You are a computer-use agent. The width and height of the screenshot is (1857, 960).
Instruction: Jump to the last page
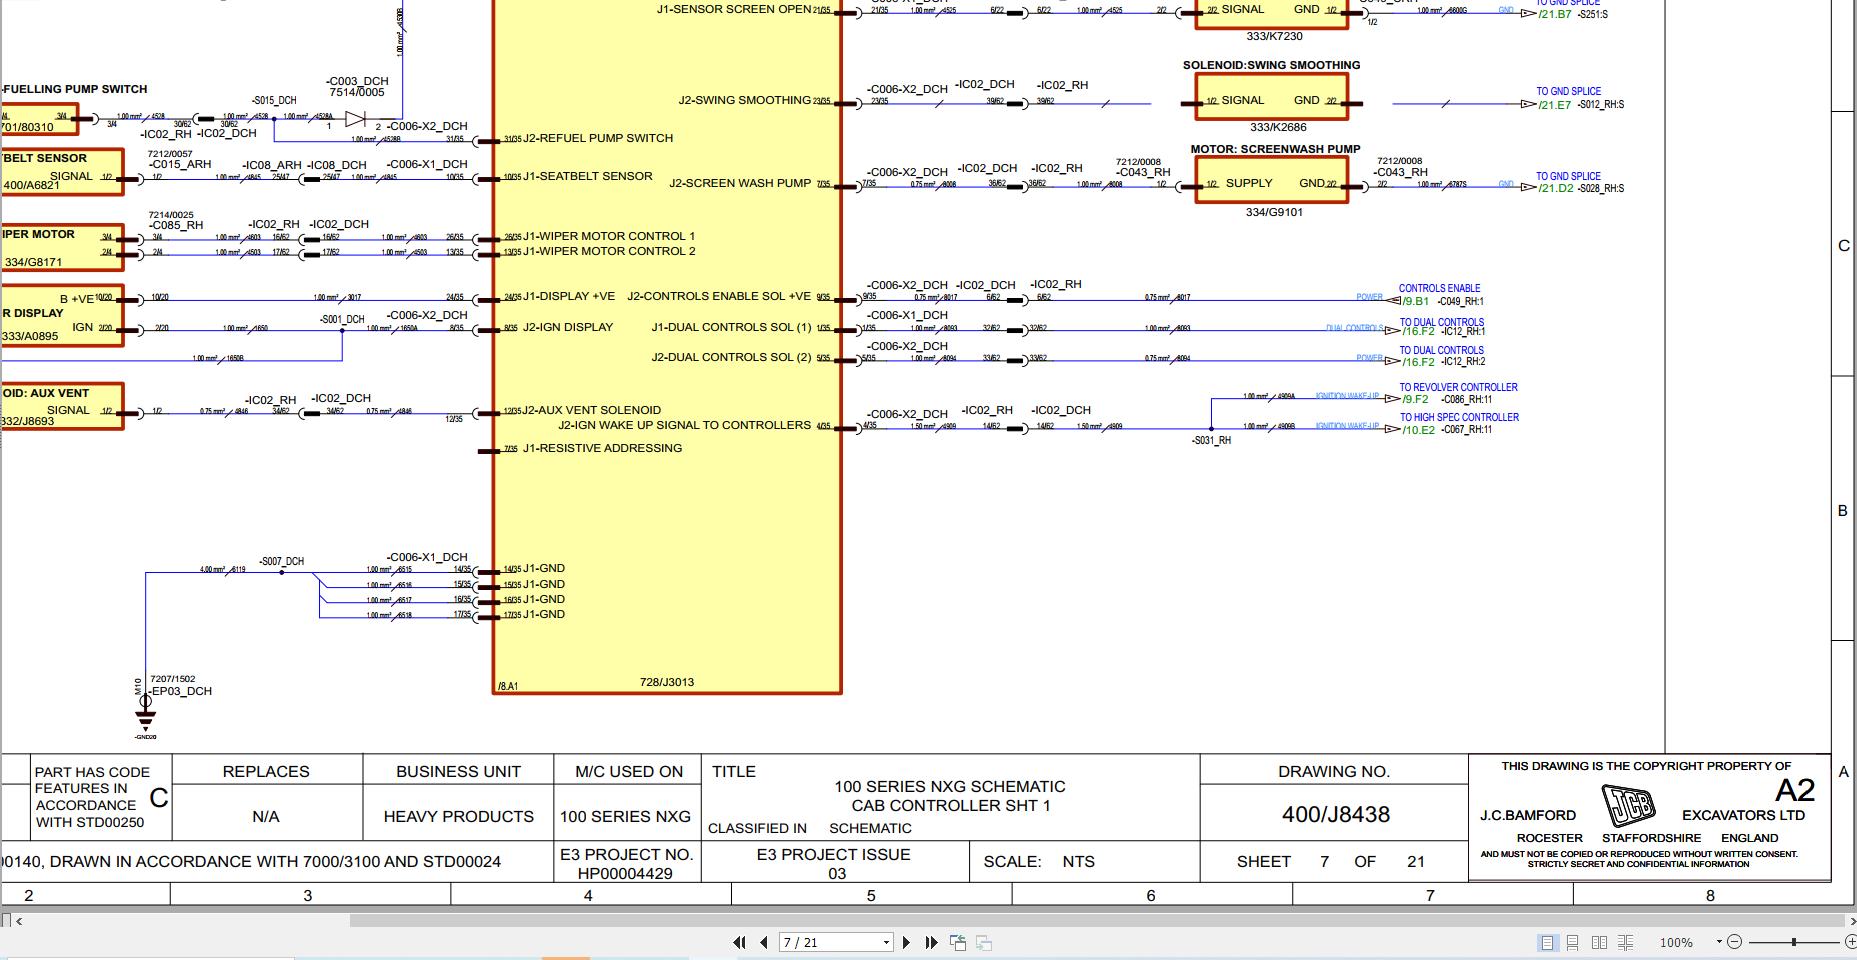(x=931, y=942)
